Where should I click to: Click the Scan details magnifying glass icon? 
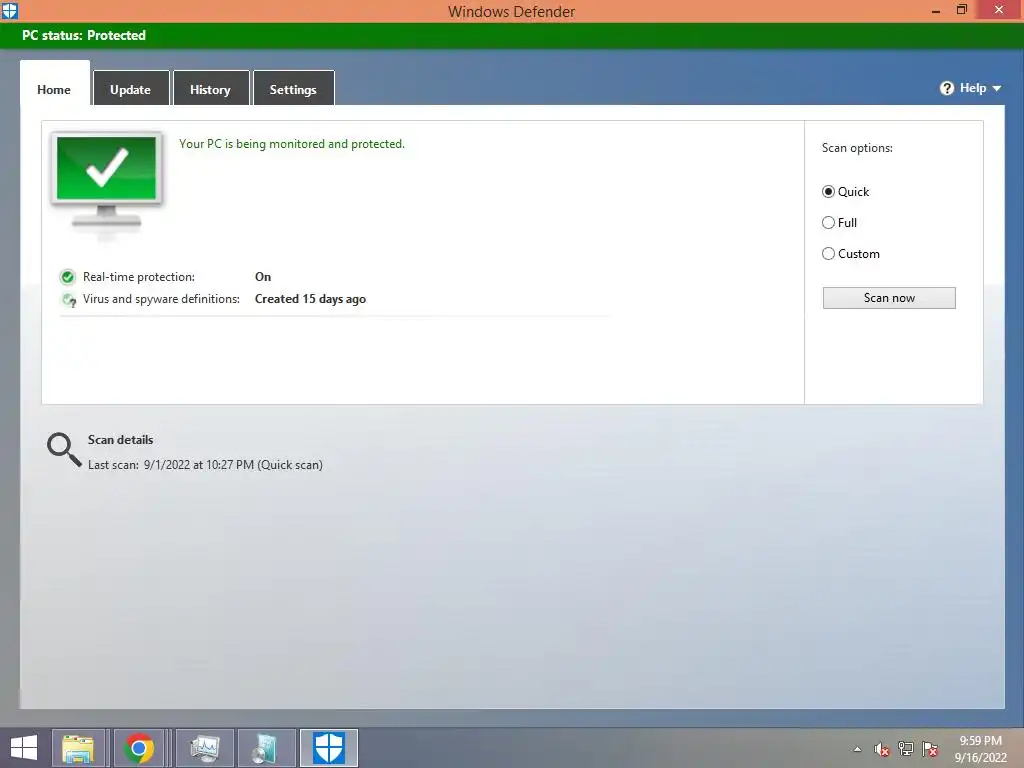coord(63,449)
